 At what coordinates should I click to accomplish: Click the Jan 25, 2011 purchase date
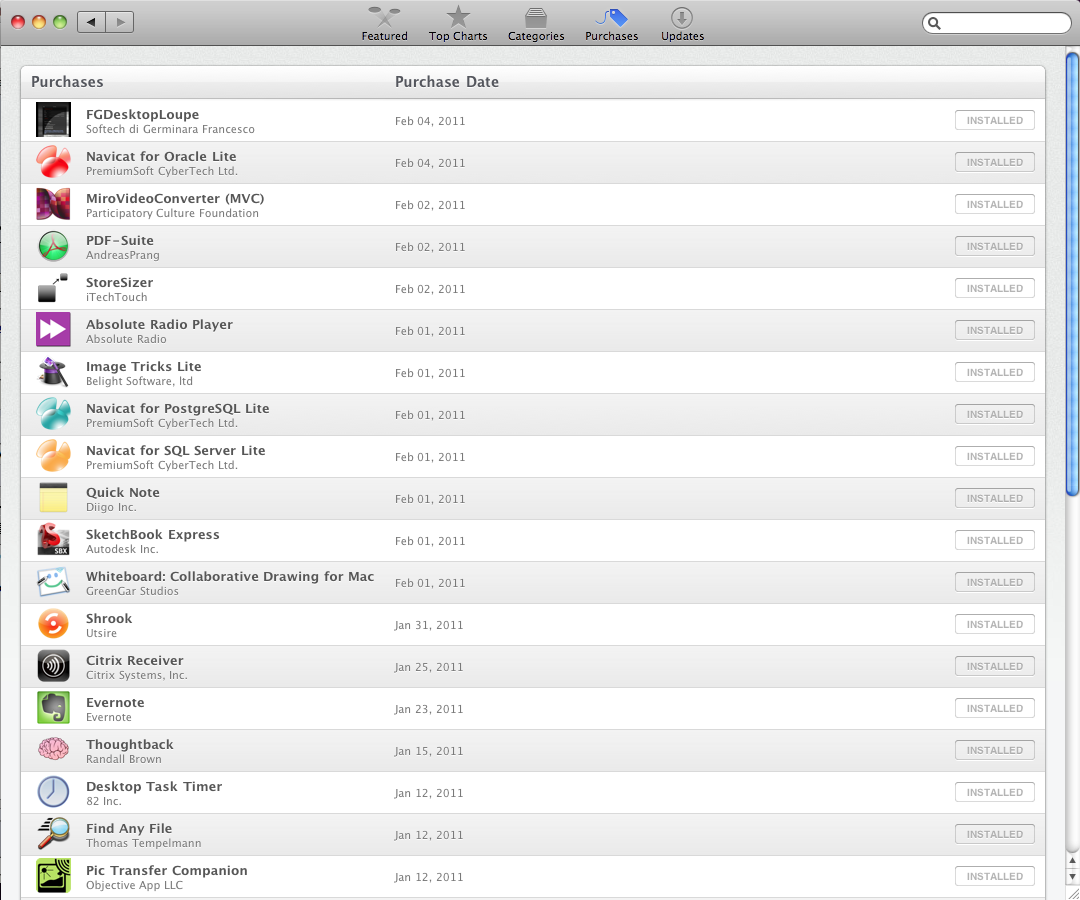point(428,667)
